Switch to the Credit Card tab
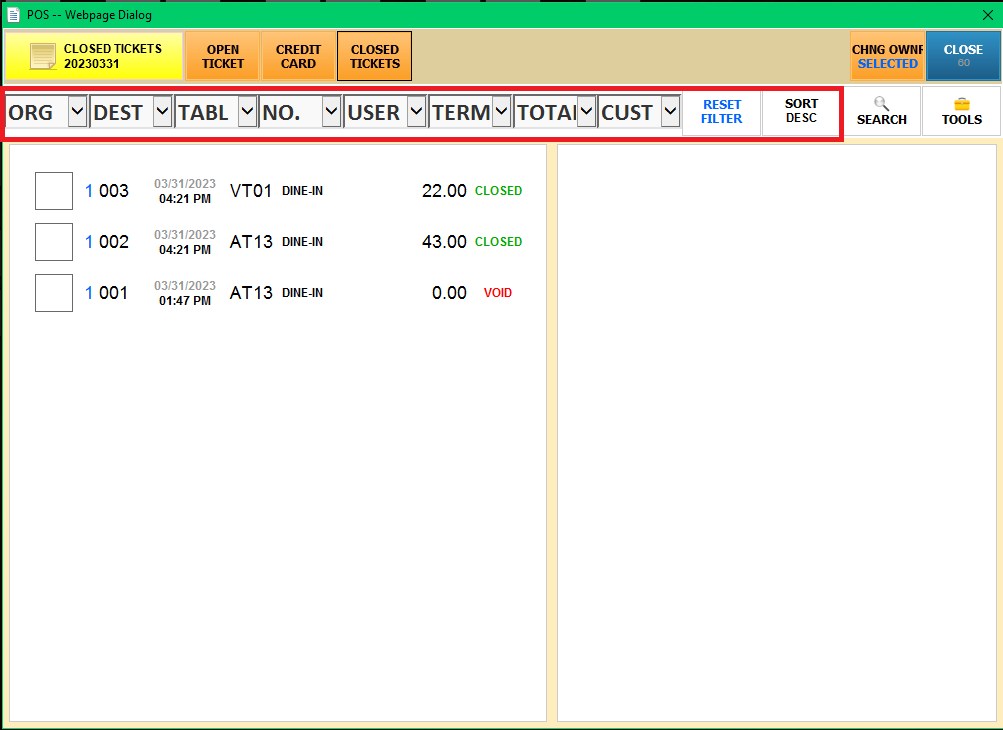The height and width of the screenshot is (730, 1003). click(x=298, y=56)
